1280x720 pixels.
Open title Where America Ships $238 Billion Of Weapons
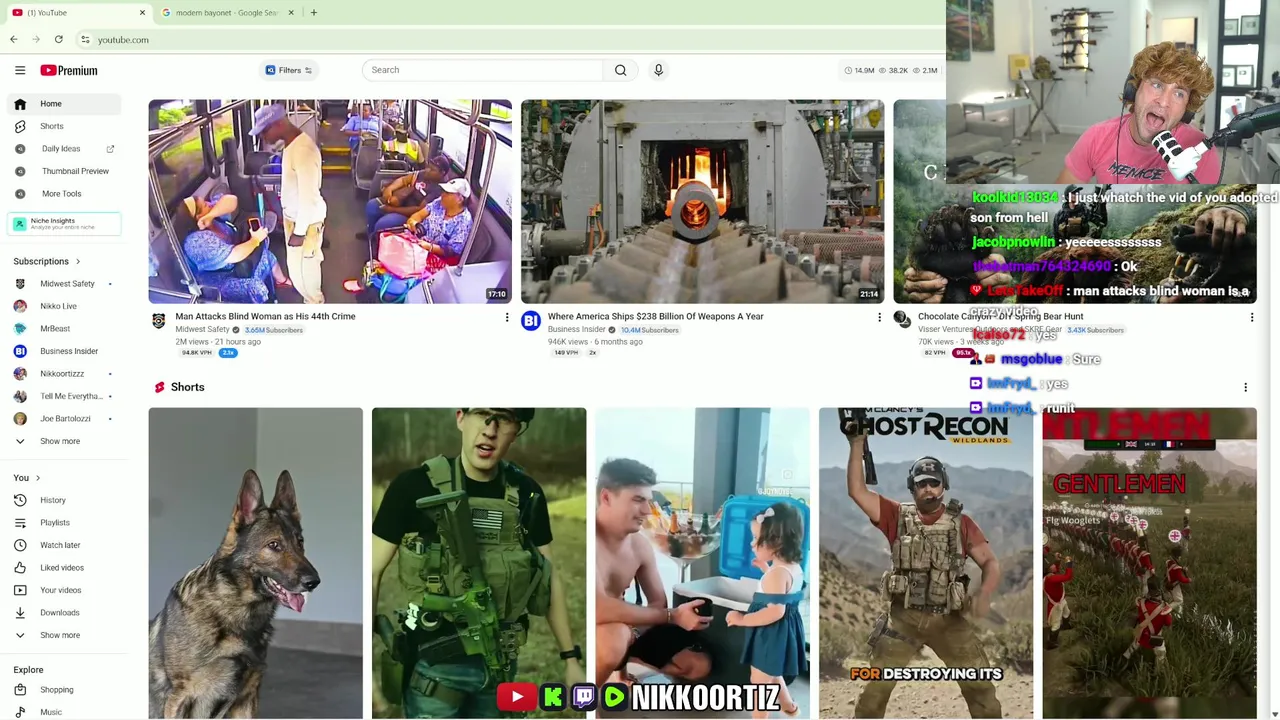coord(655,316)
